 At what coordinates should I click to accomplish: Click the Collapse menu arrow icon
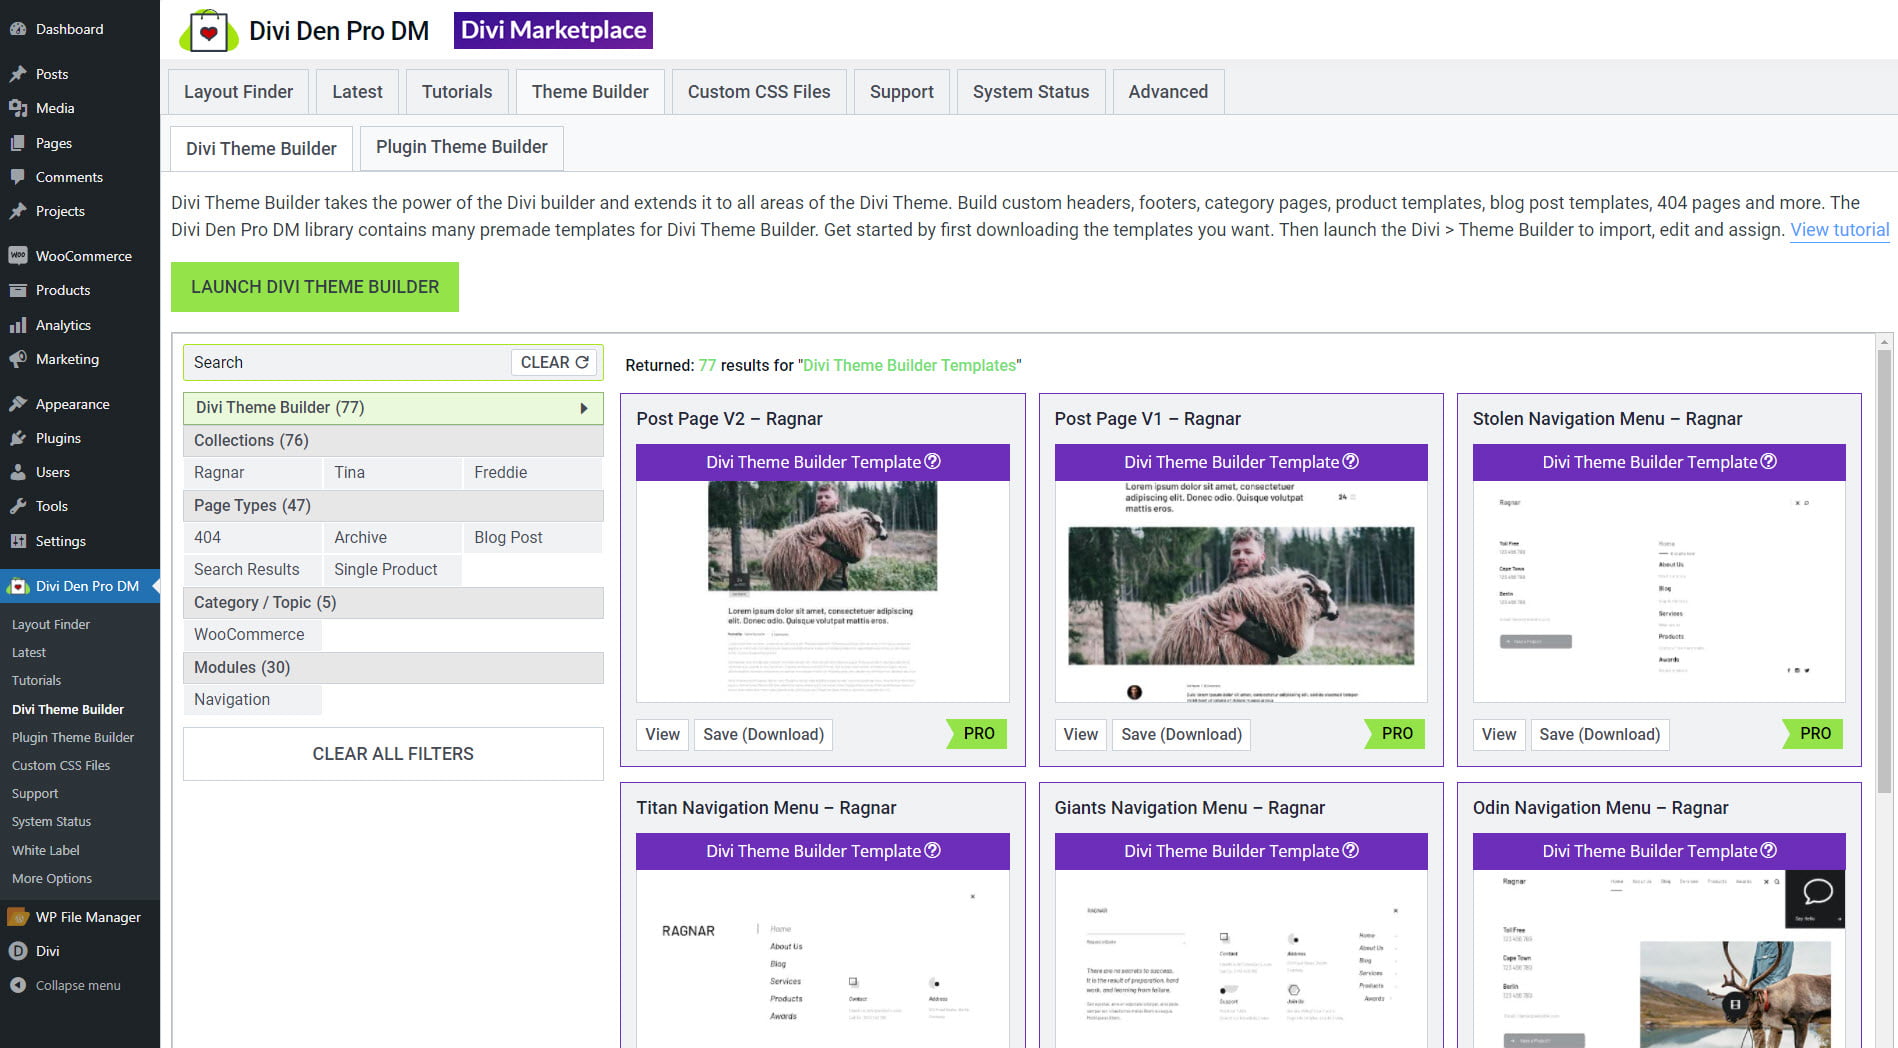(18, 985)
